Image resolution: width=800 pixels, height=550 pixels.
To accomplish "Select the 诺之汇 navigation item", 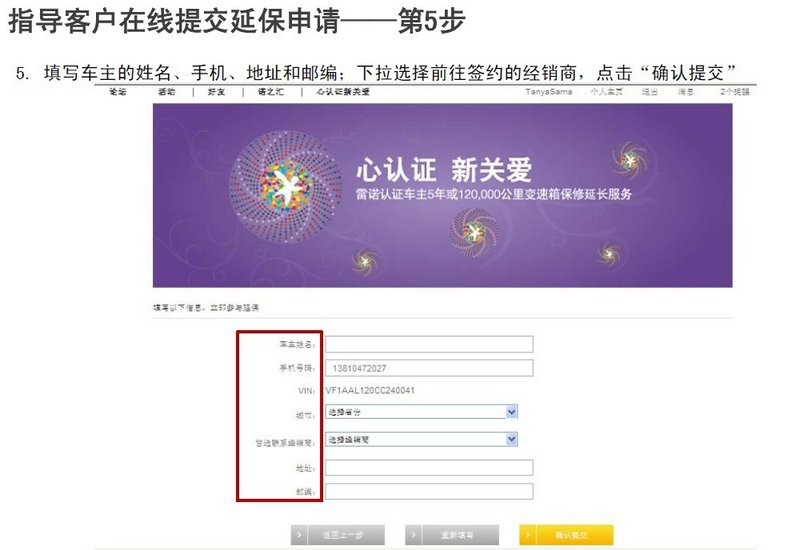I will click(270, 92).
